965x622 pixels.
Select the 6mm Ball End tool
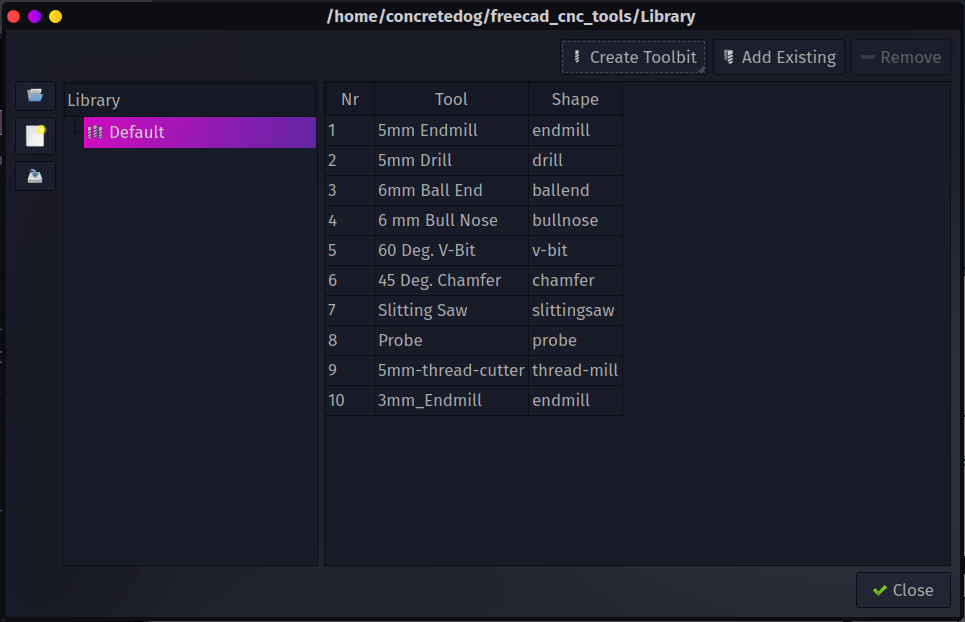pos(450,190)
